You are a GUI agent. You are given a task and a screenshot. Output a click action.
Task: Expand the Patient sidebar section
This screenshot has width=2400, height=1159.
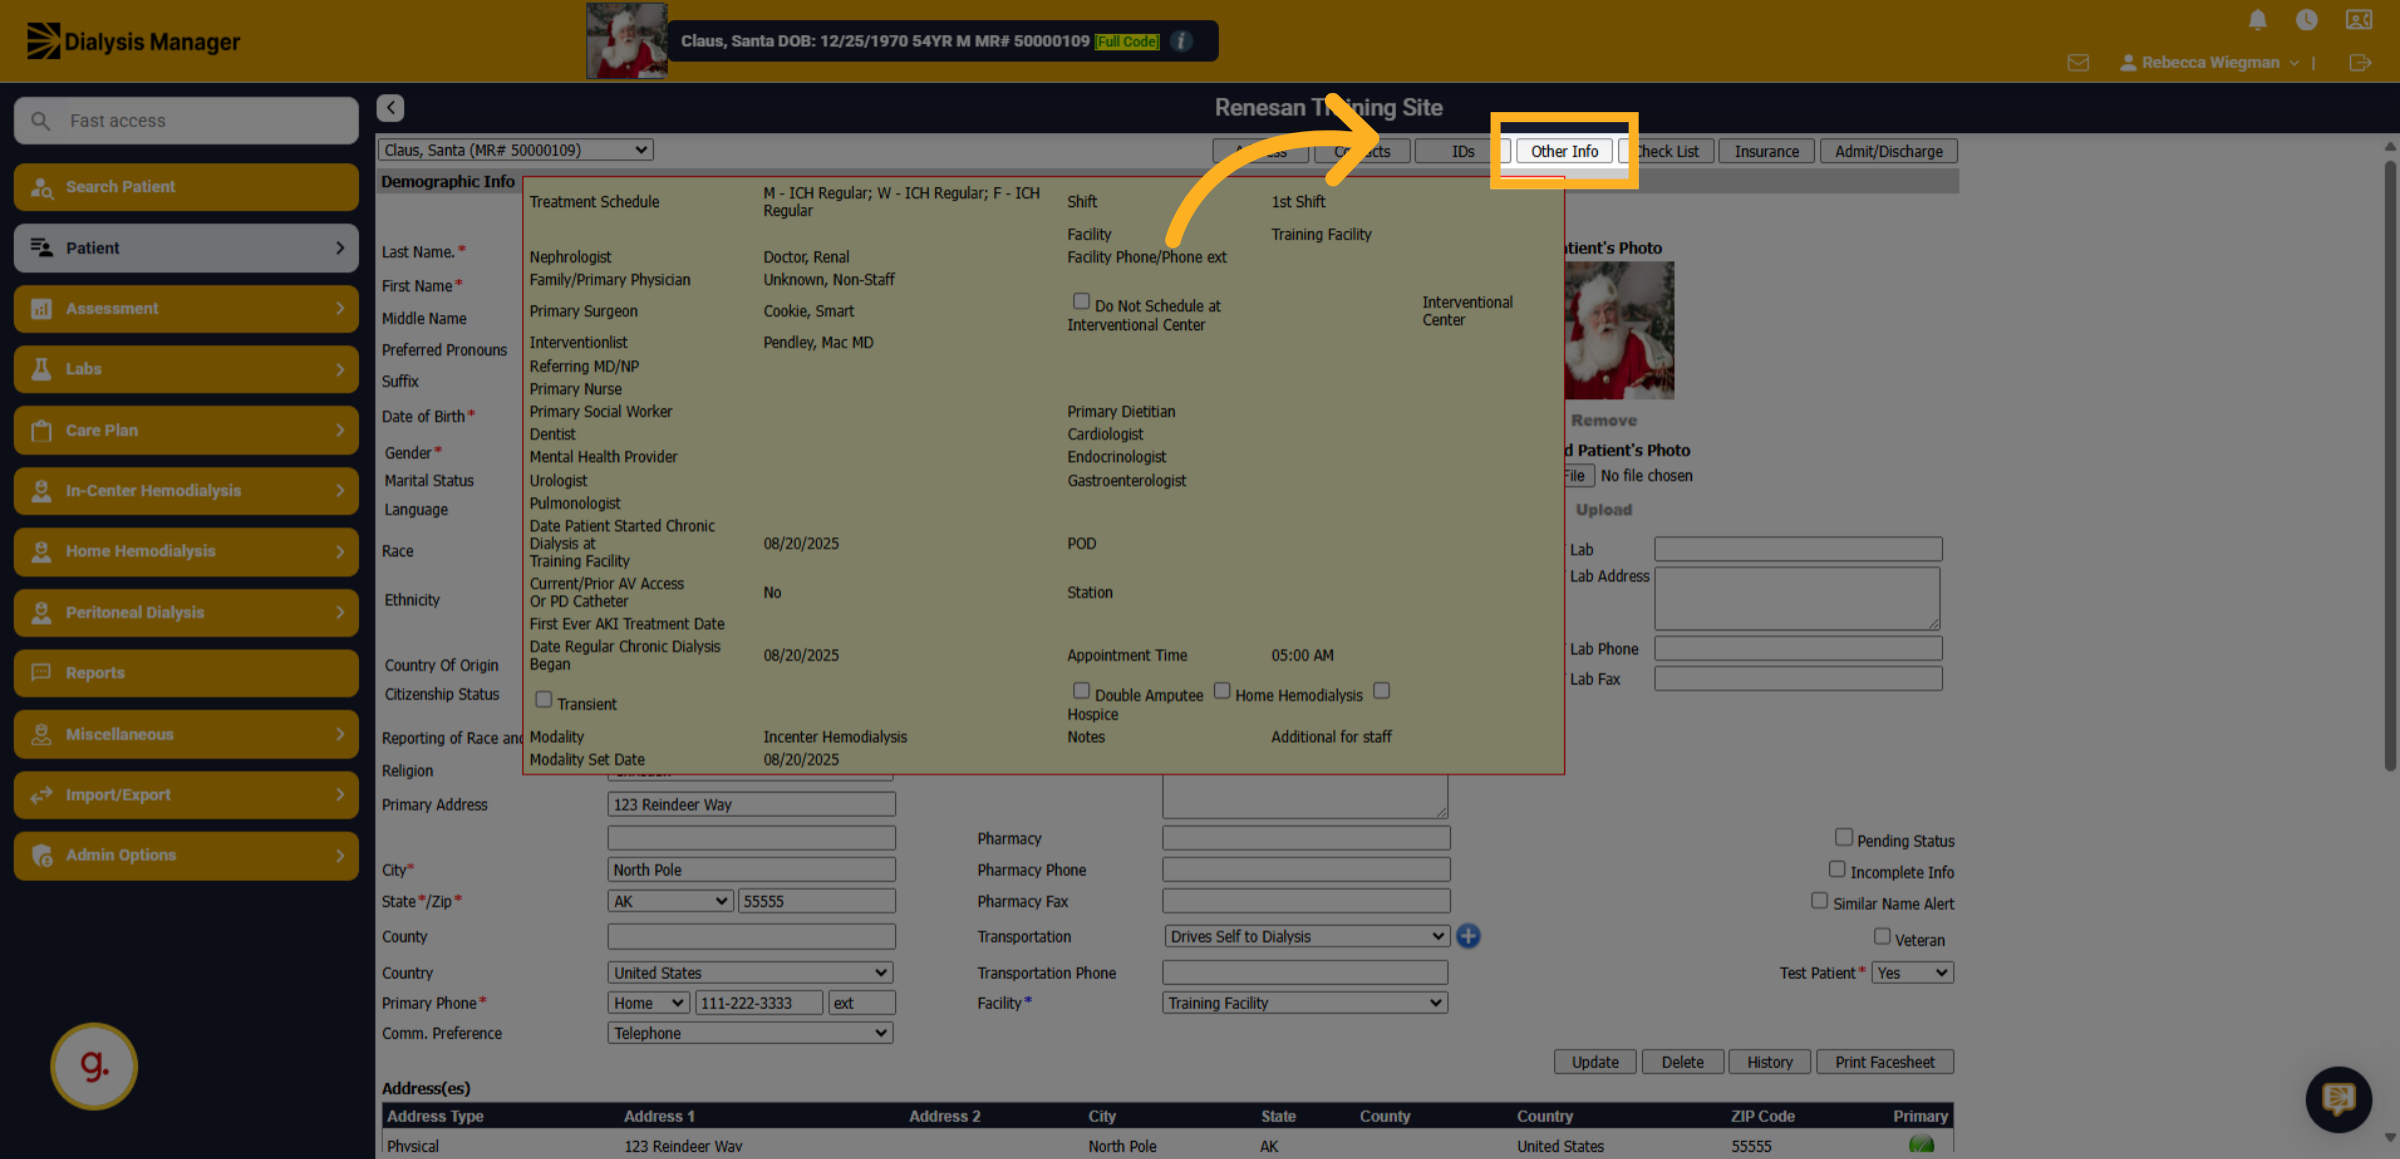point(186,248)
